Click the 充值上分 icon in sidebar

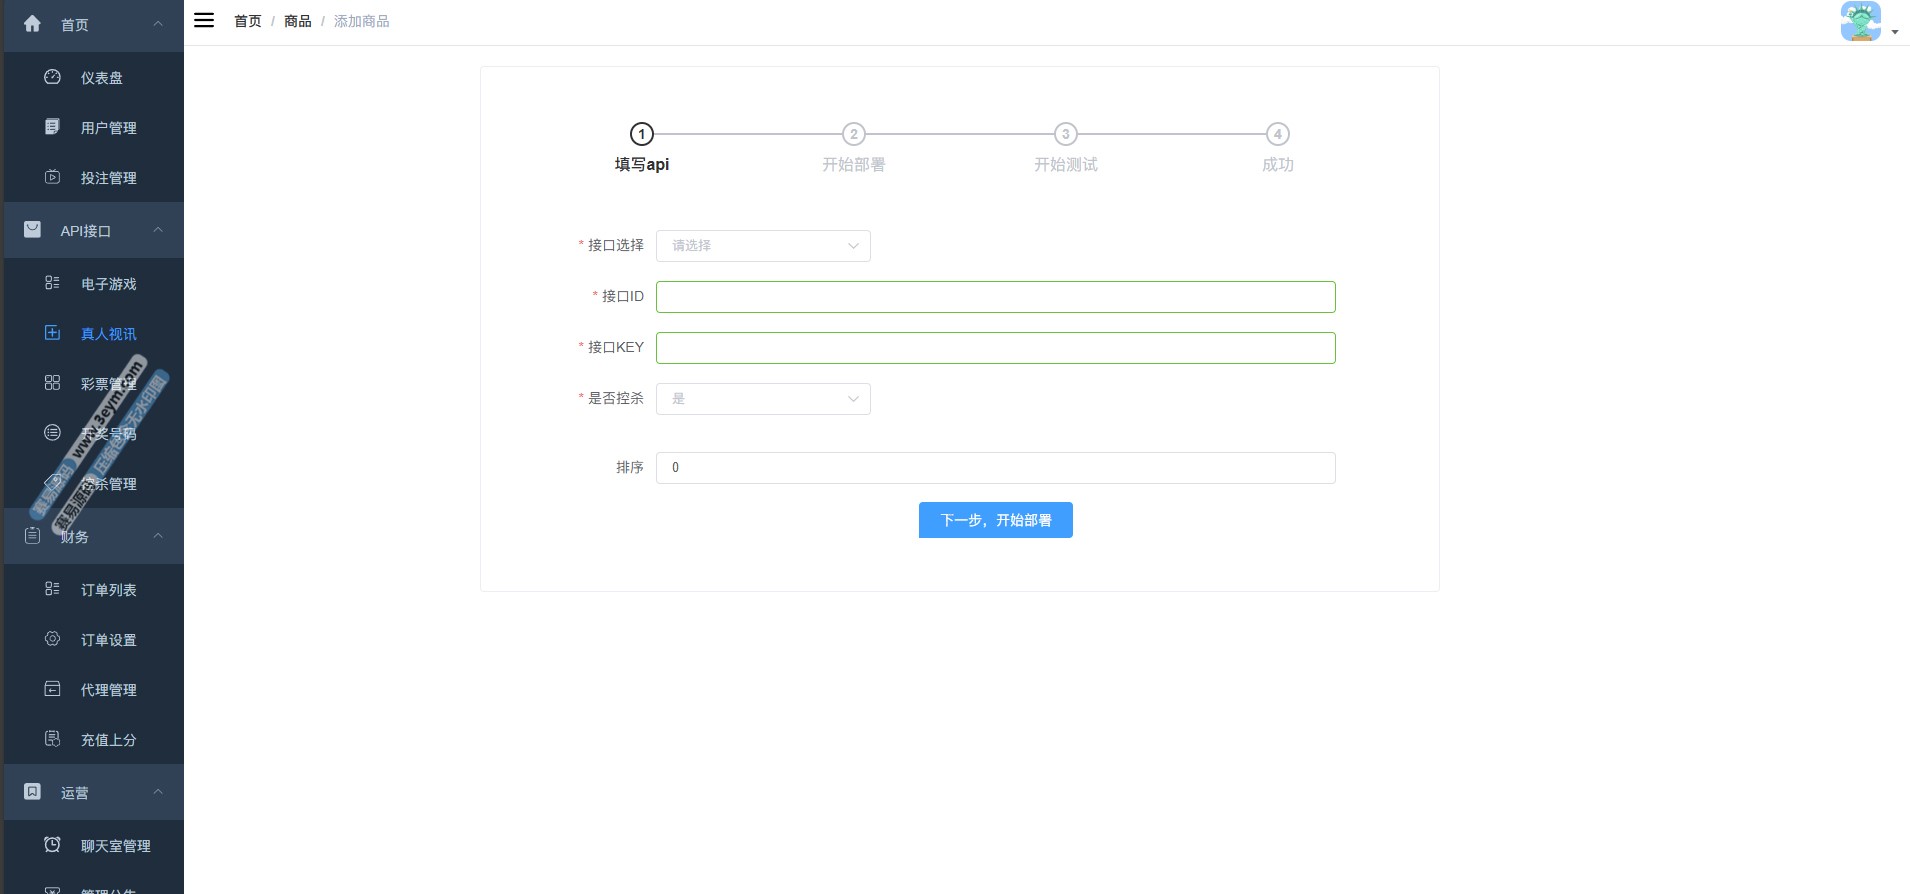click(53, 739)
